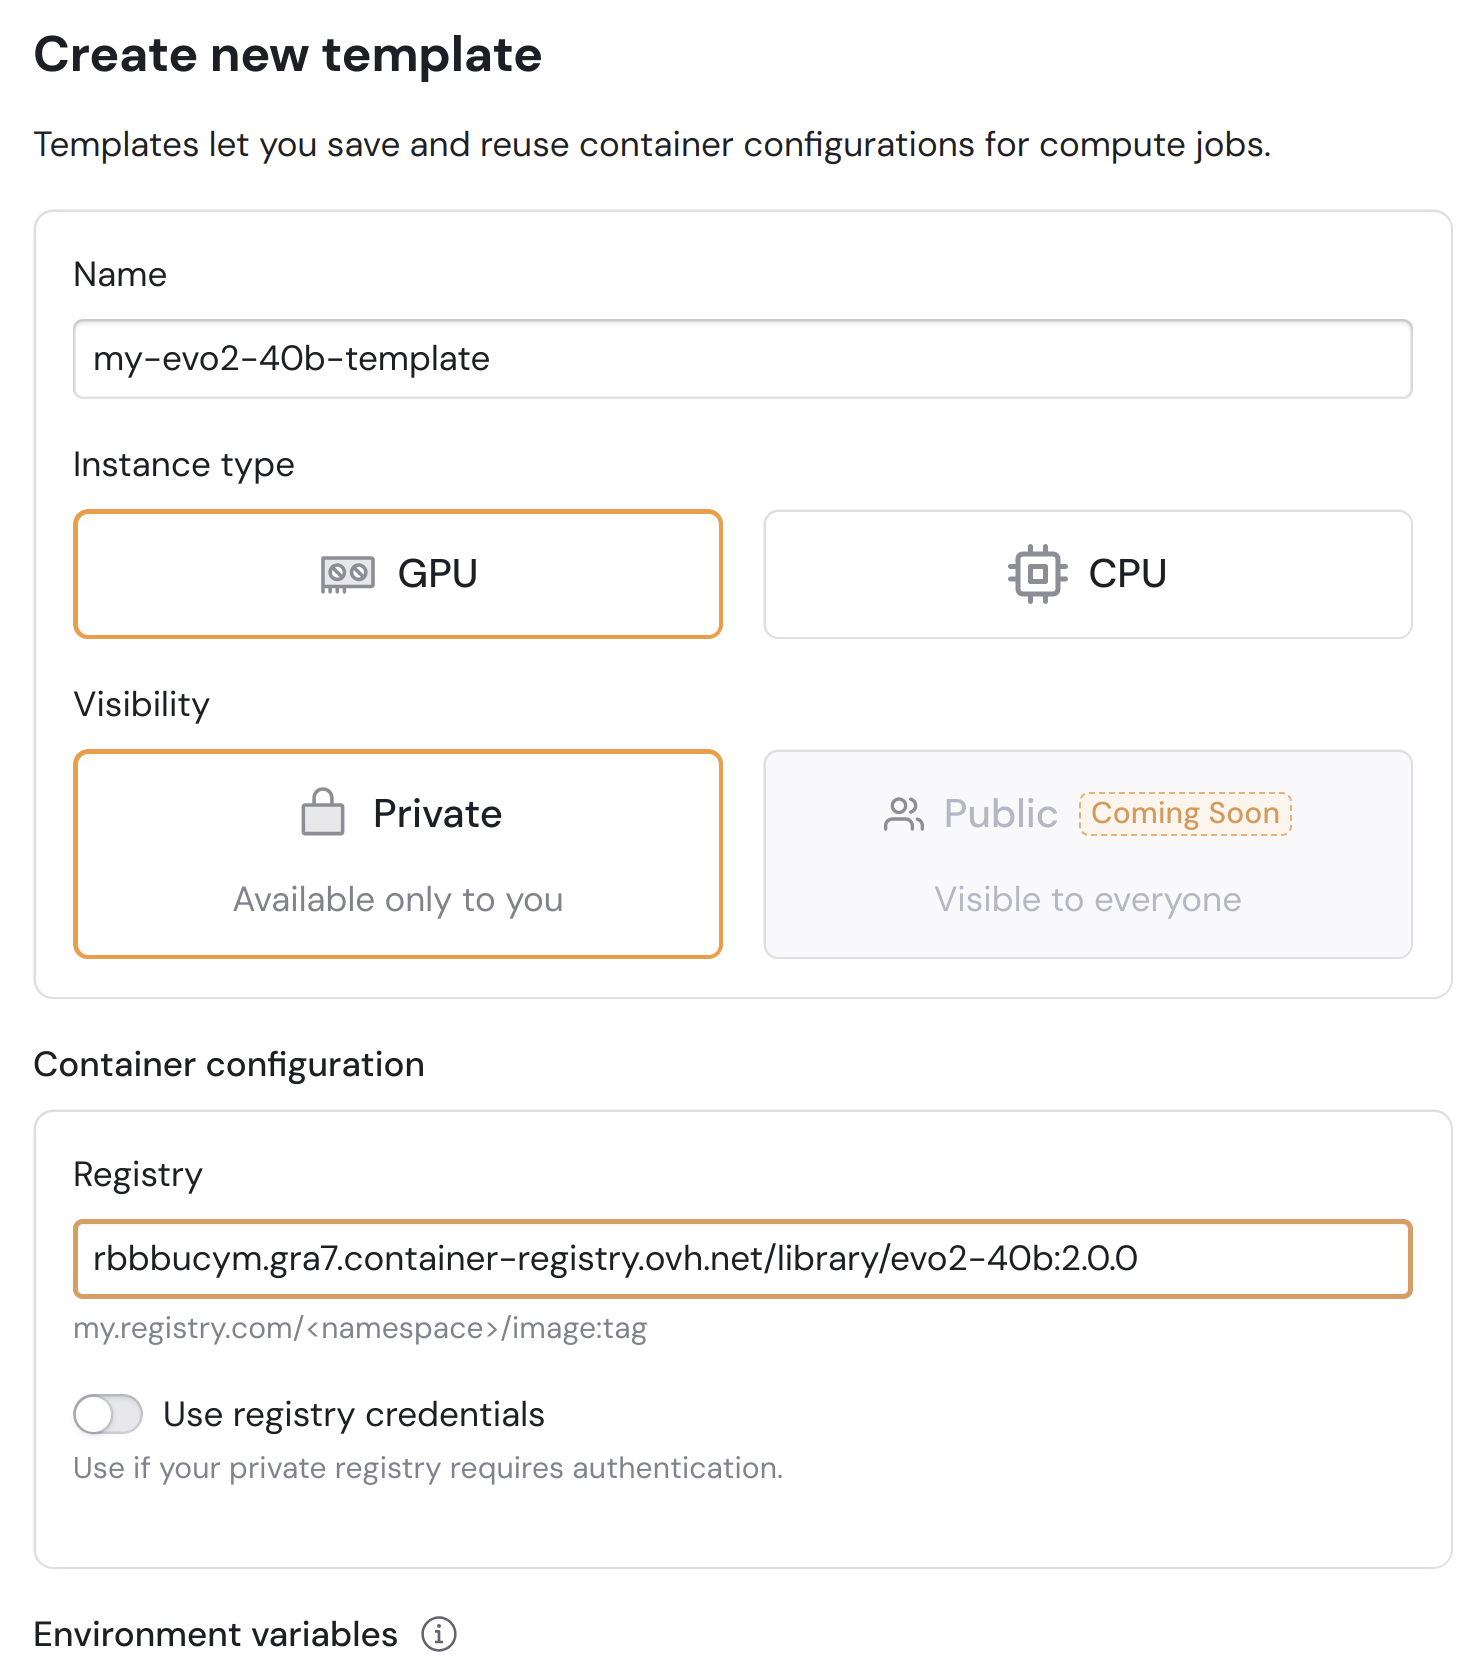Click the Public users icon

(904, 814)
